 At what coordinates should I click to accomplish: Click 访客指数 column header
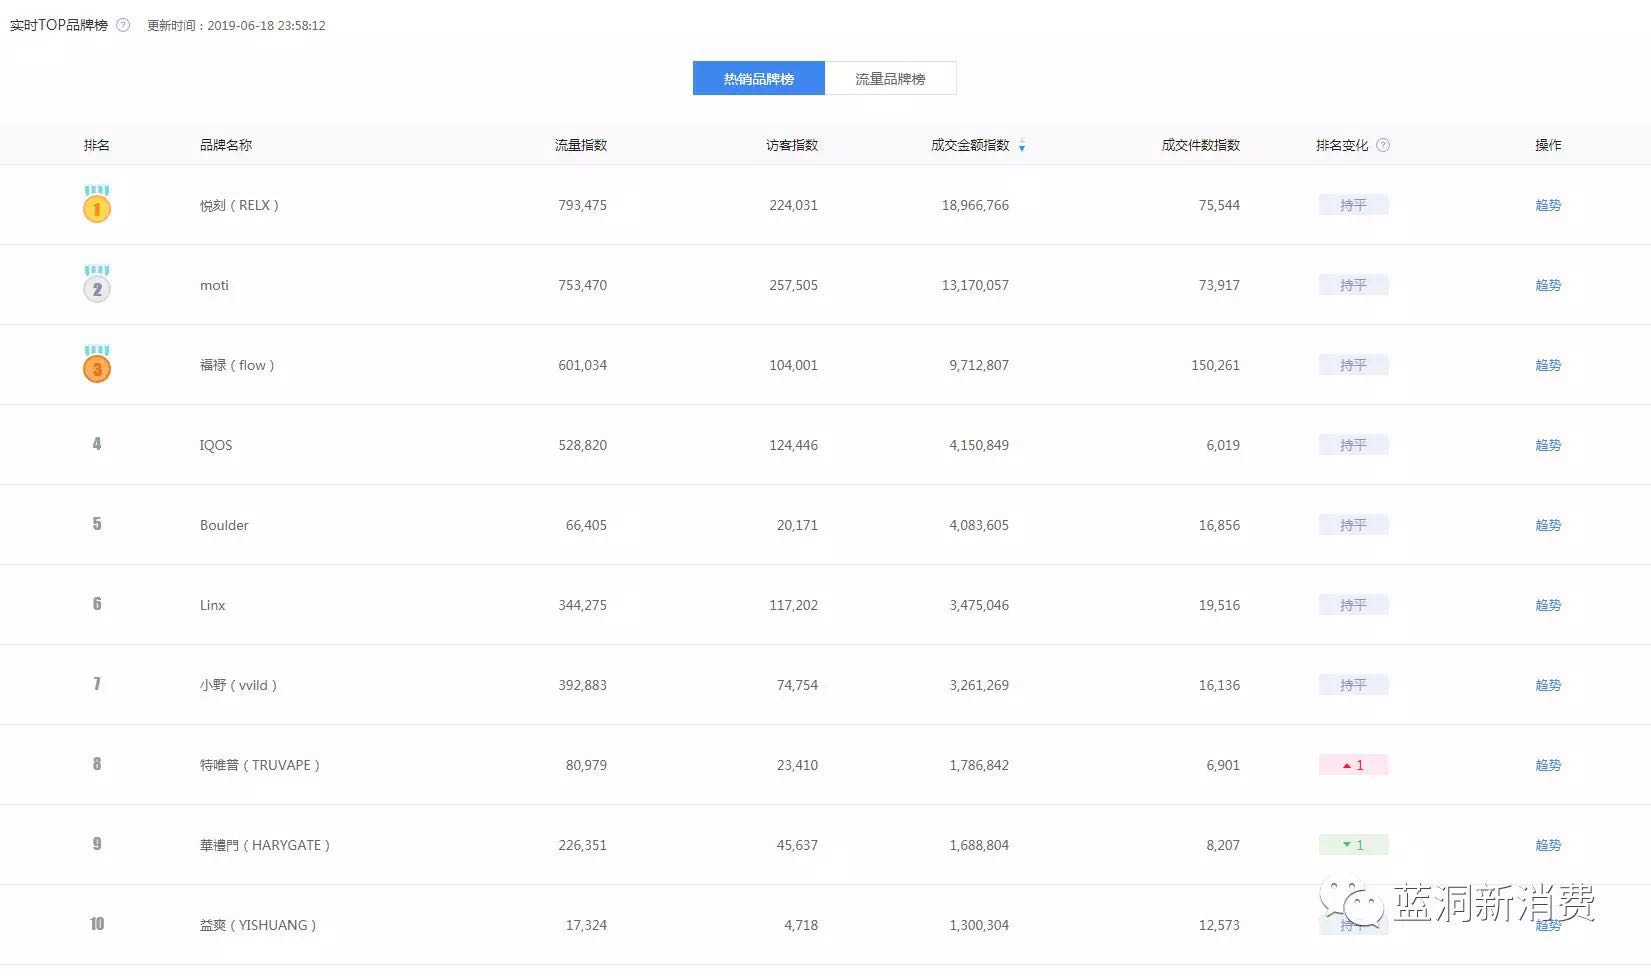click(x=792, y=145)
